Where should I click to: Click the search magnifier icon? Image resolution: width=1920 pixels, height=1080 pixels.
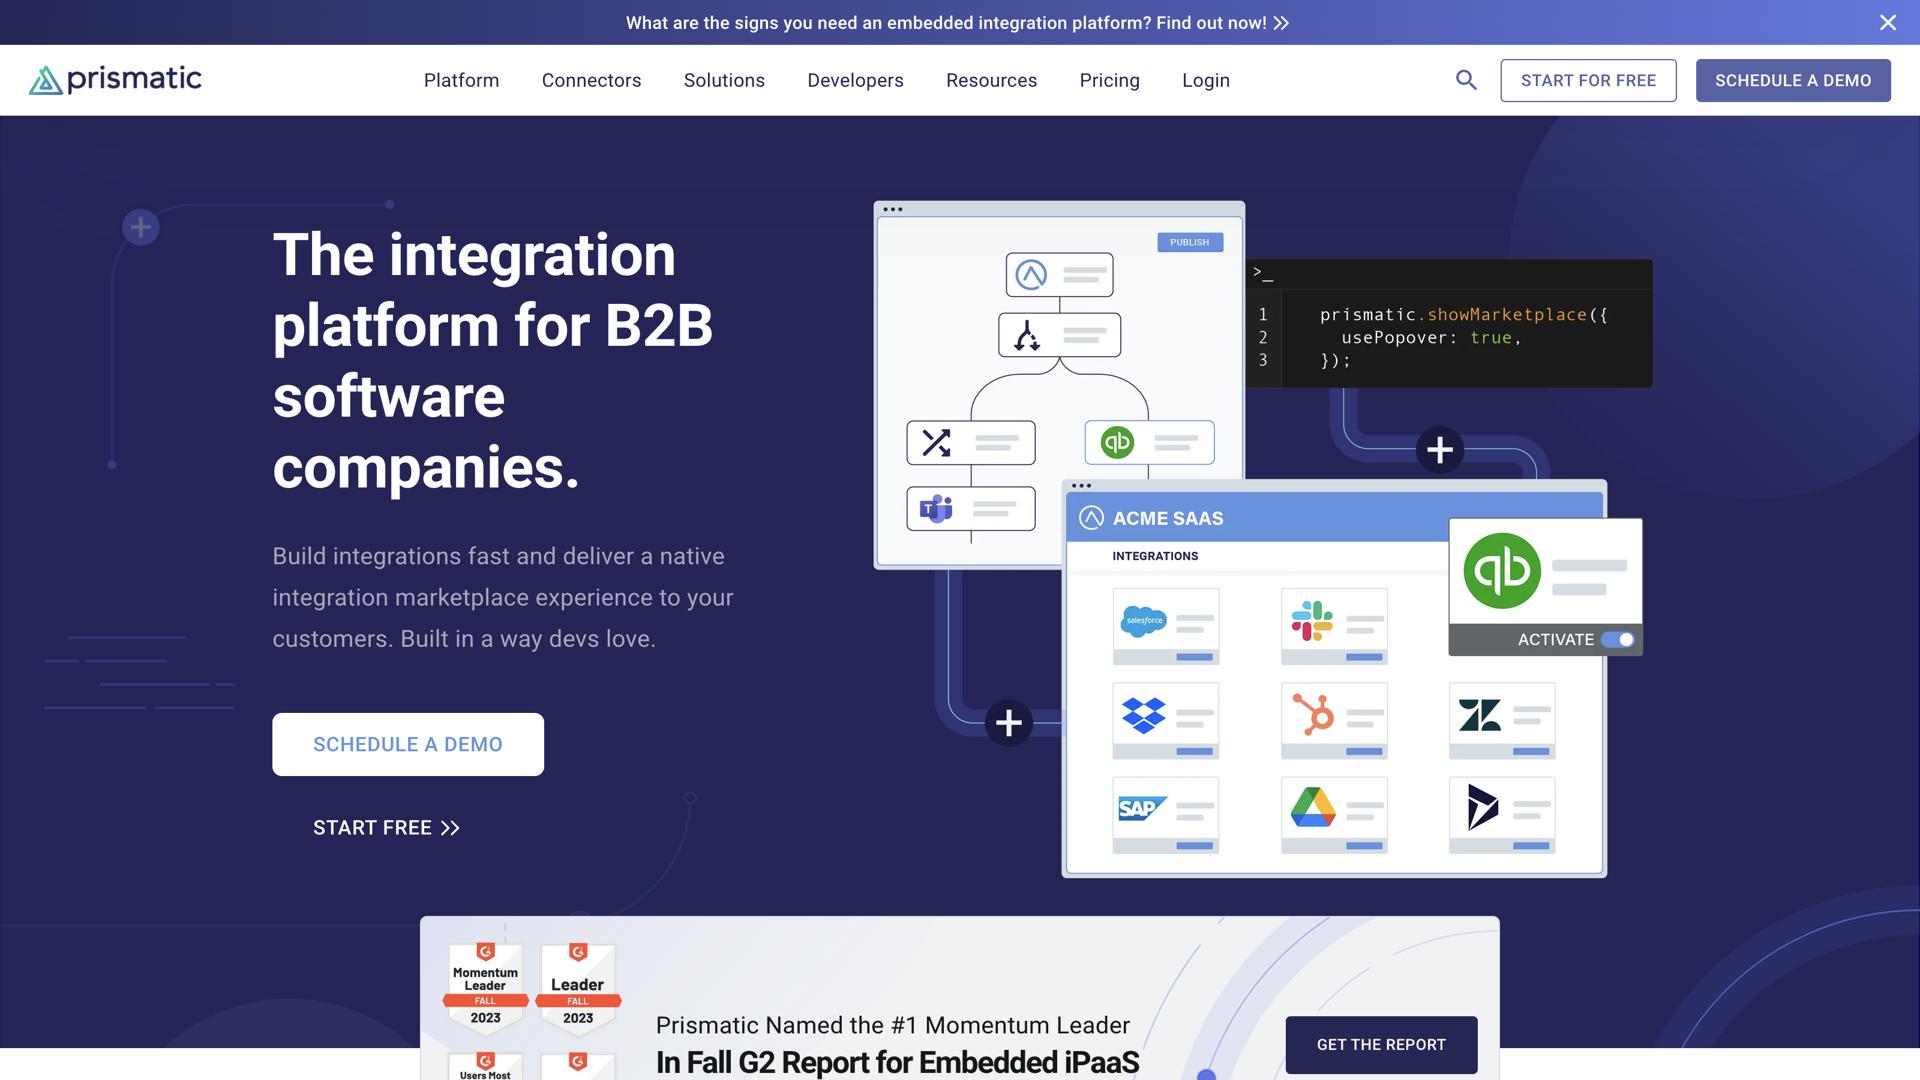click(1466, 80)
